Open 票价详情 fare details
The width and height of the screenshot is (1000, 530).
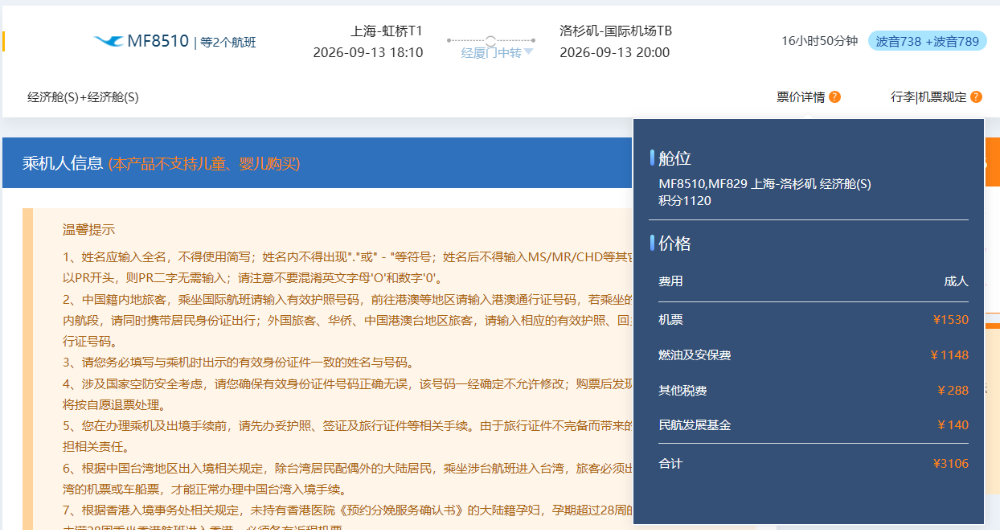(x=800, y=97)
